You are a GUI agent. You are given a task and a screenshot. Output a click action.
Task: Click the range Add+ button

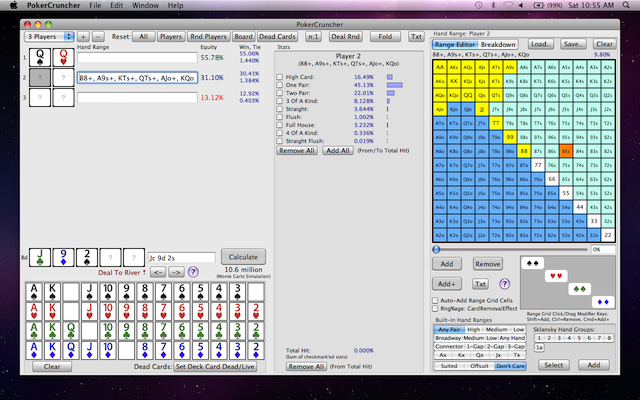point(447,284)
